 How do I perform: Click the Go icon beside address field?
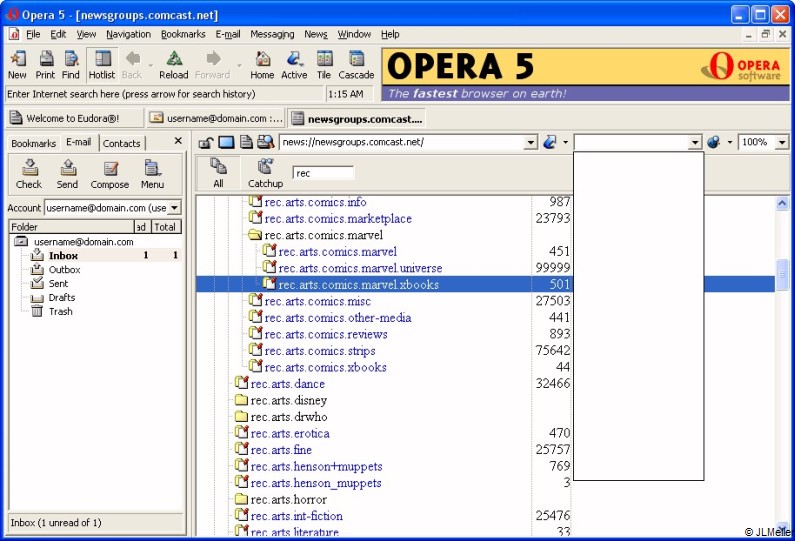(550, 142)
